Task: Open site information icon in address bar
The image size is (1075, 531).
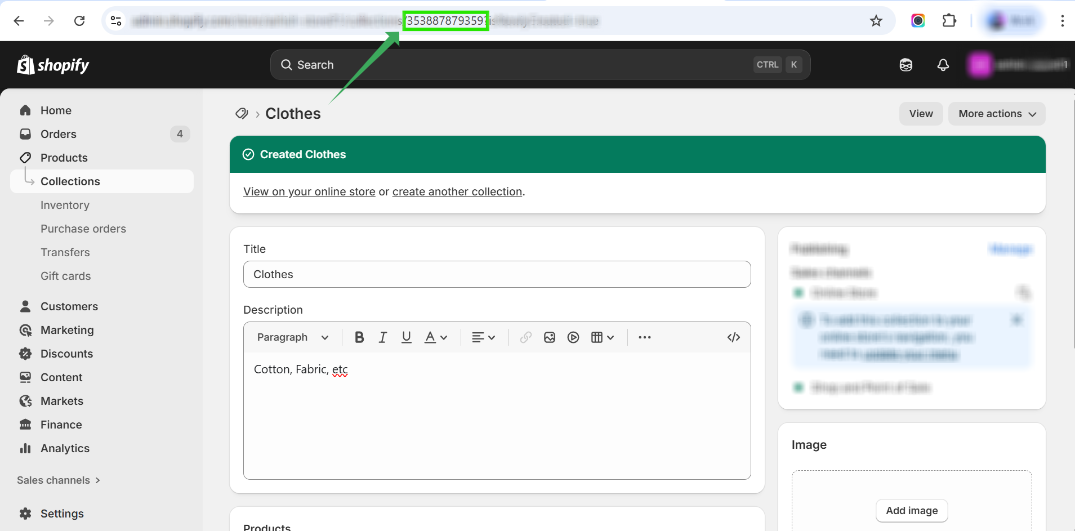Action: (x=117, y=21)
